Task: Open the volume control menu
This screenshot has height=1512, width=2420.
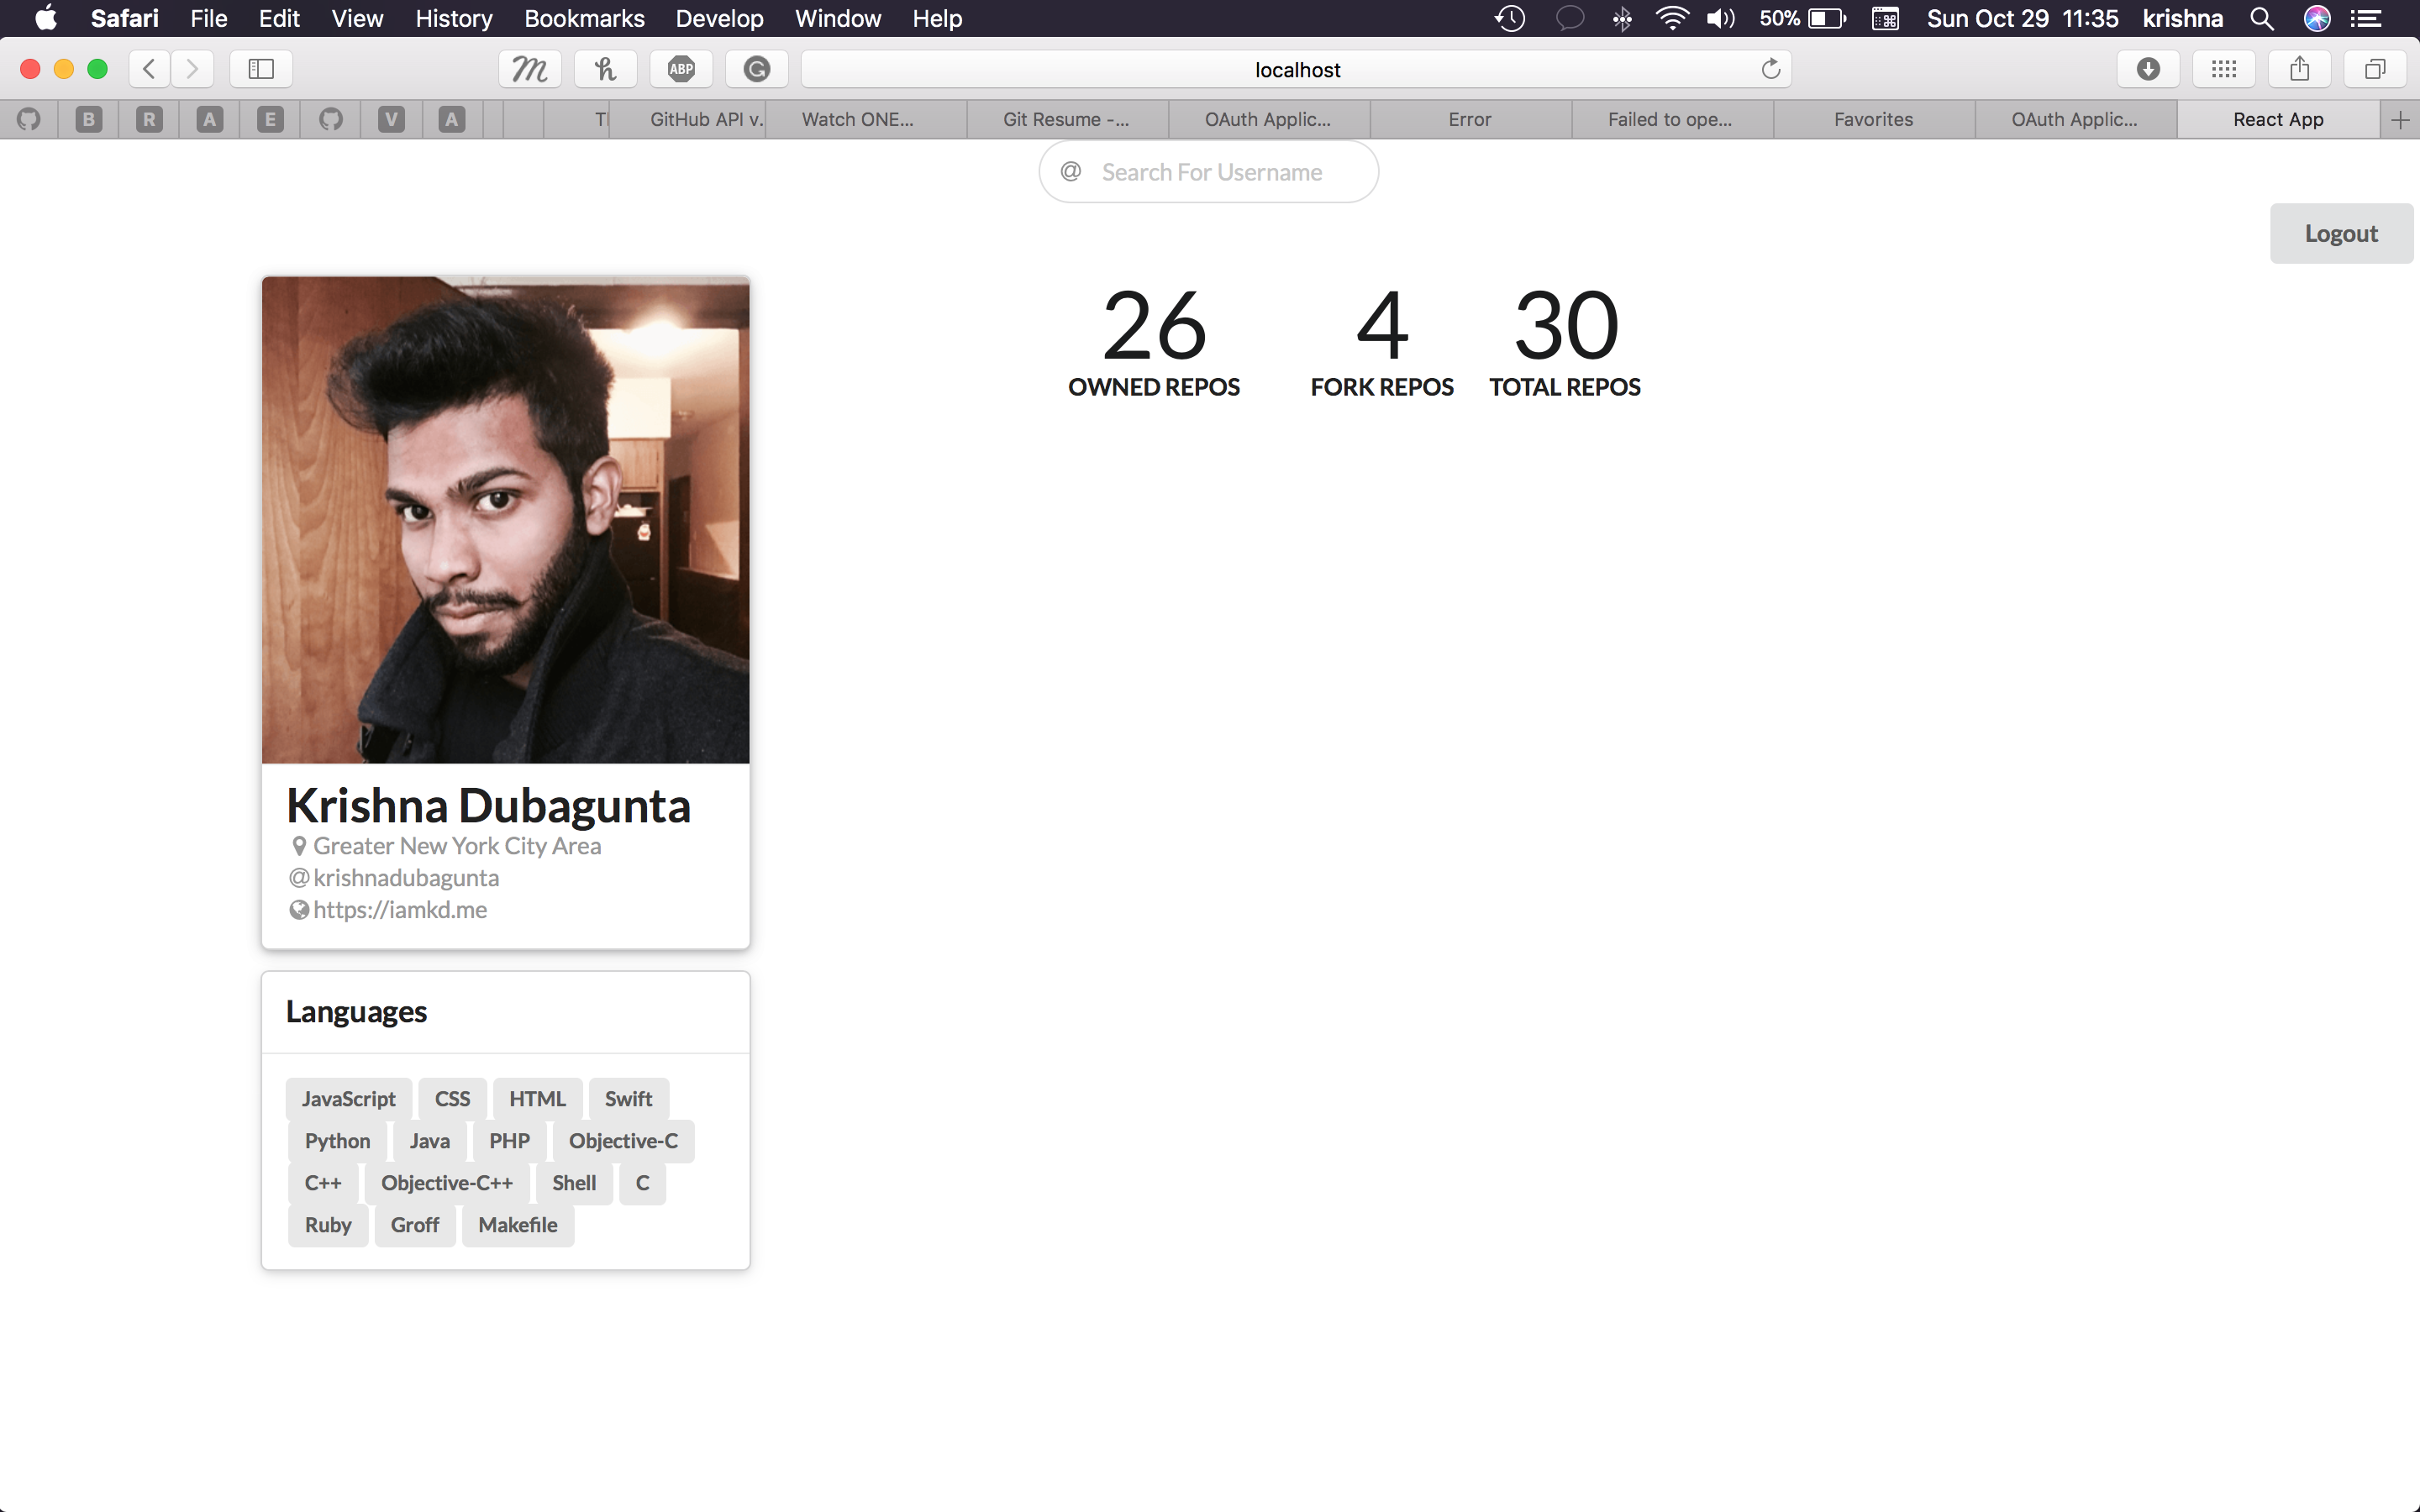Action: (x=1720, y=19)
